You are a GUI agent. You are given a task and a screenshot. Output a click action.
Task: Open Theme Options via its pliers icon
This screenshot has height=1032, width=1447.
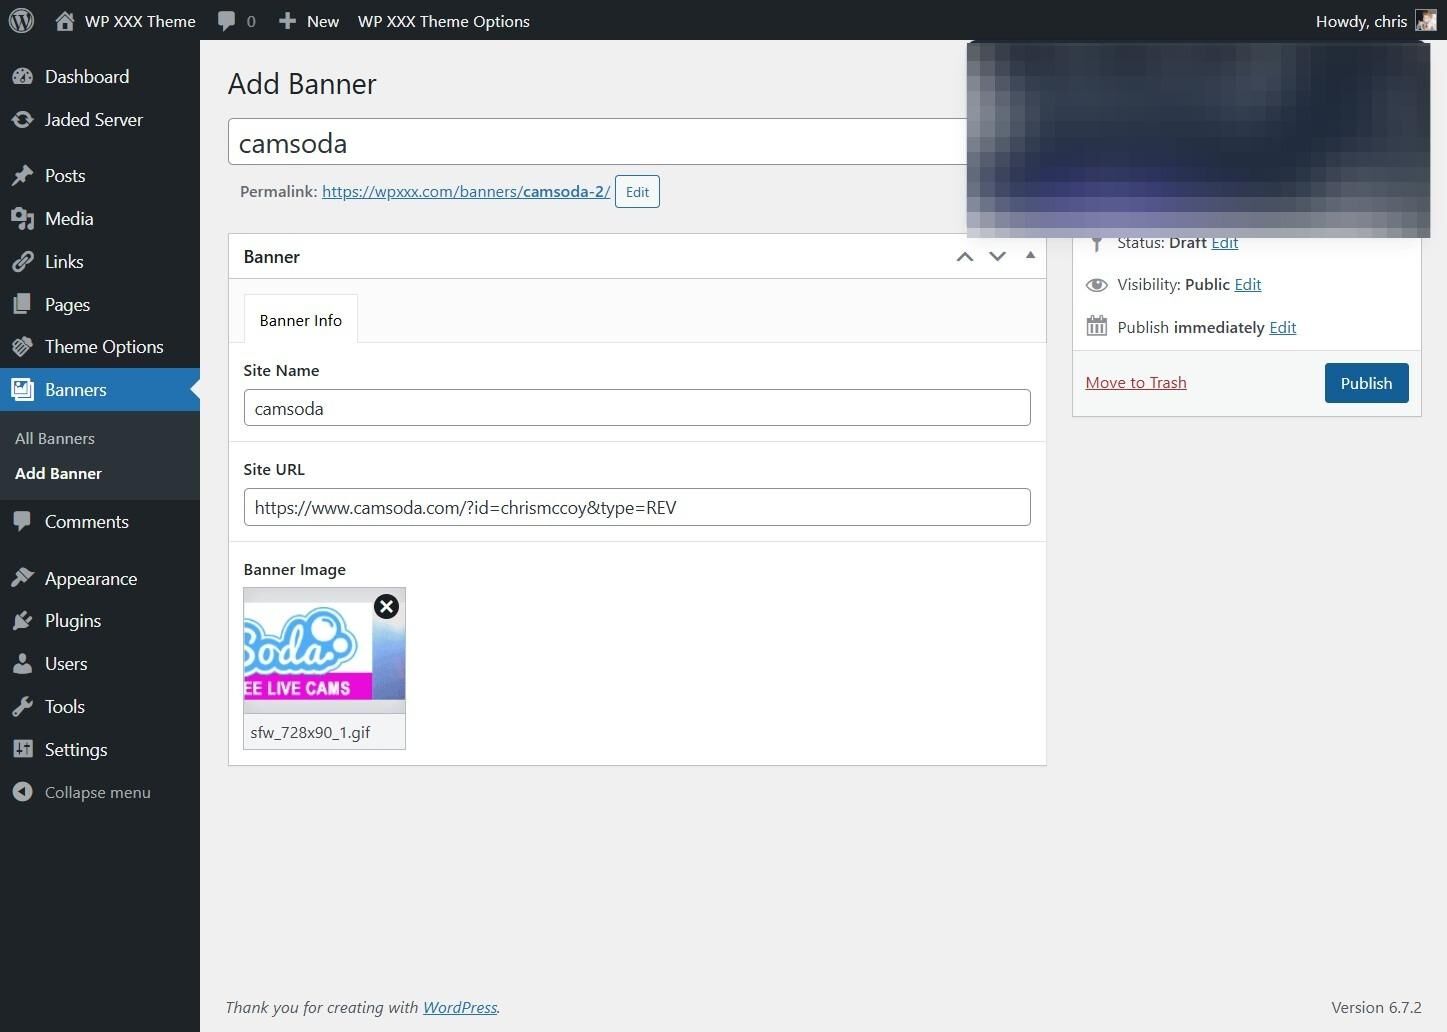click(x=24, y=346)
